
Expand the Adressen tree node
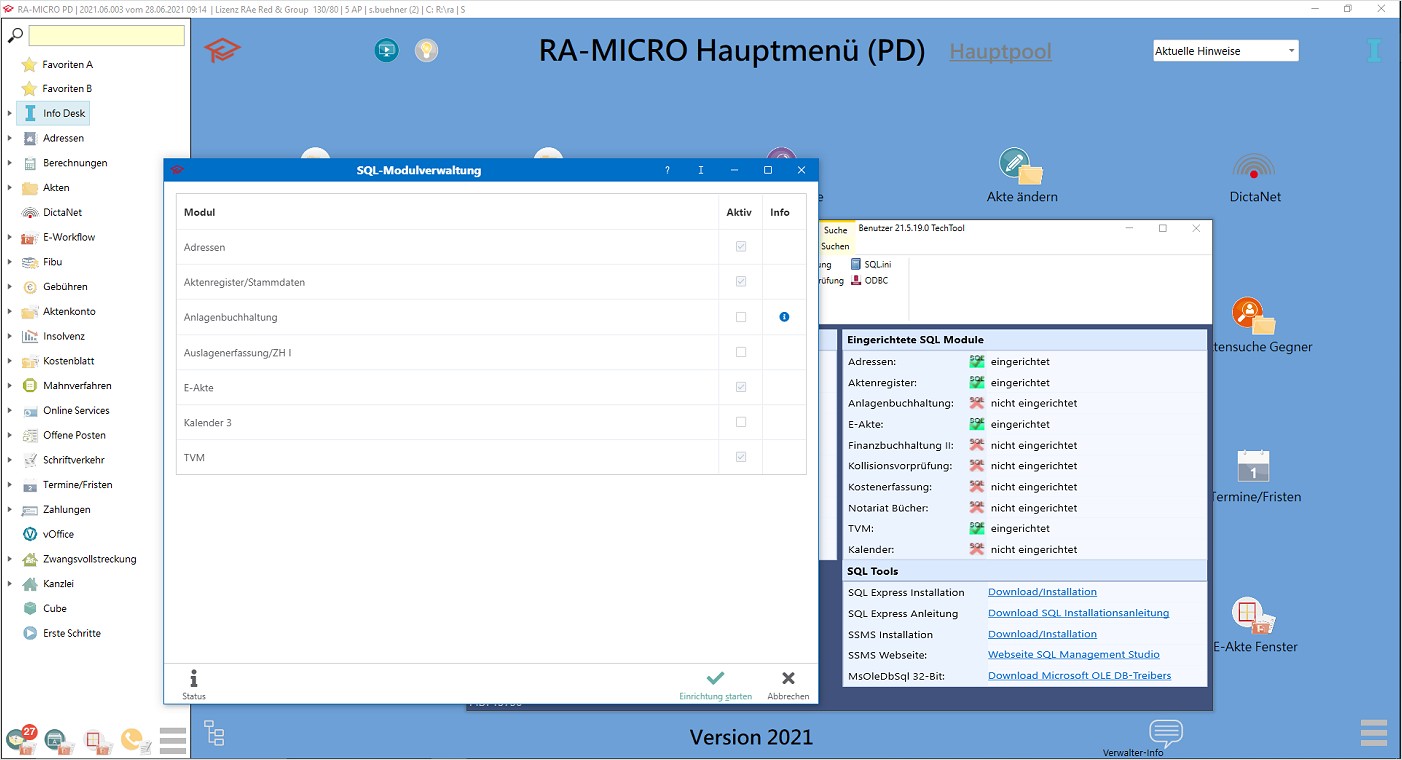point(10,138)
